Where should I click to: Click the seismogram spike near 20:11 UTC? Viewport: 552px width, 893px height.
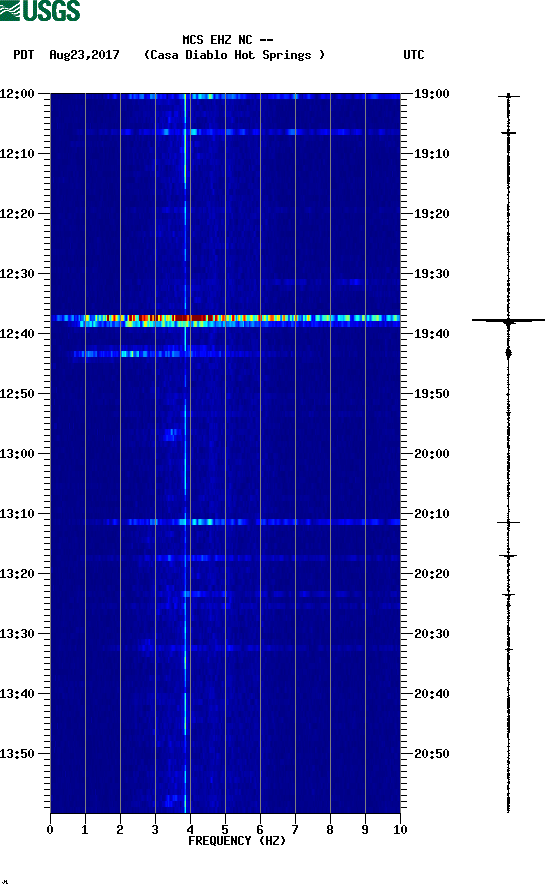508,522
